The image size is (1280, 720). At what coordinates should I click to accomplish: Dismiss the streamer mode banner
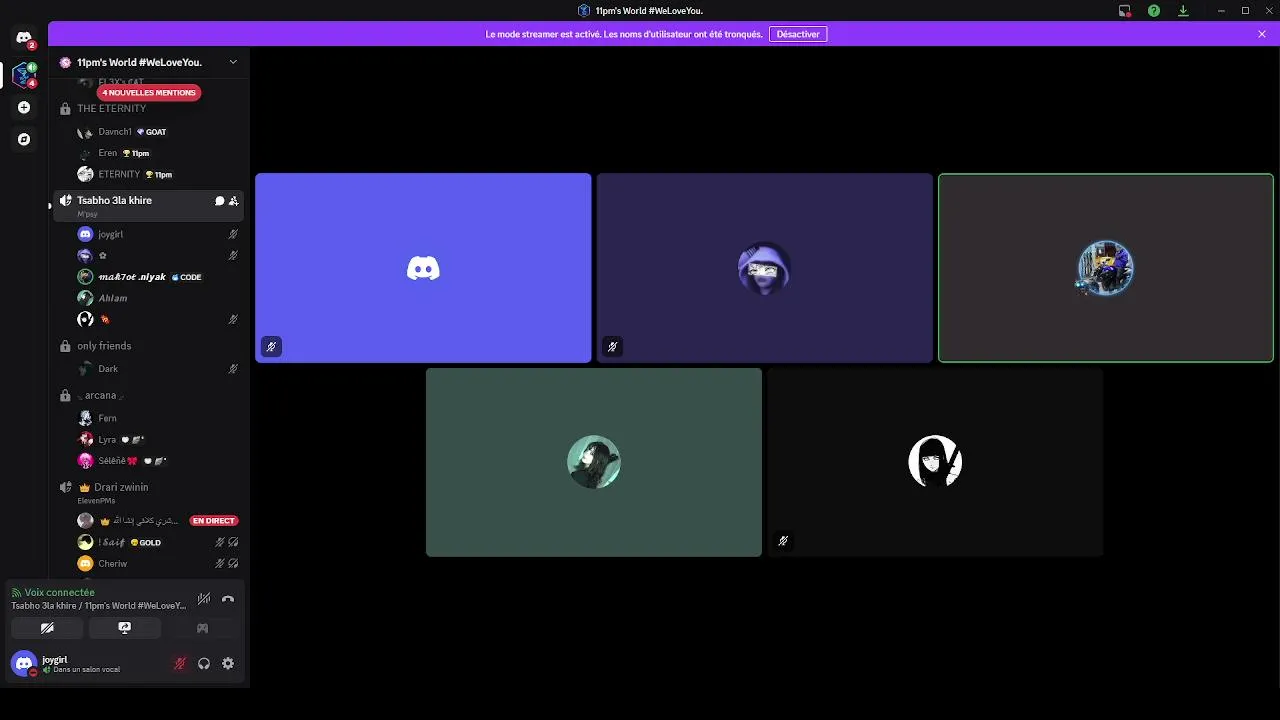pyautogui.click(x=1262, y=34)
